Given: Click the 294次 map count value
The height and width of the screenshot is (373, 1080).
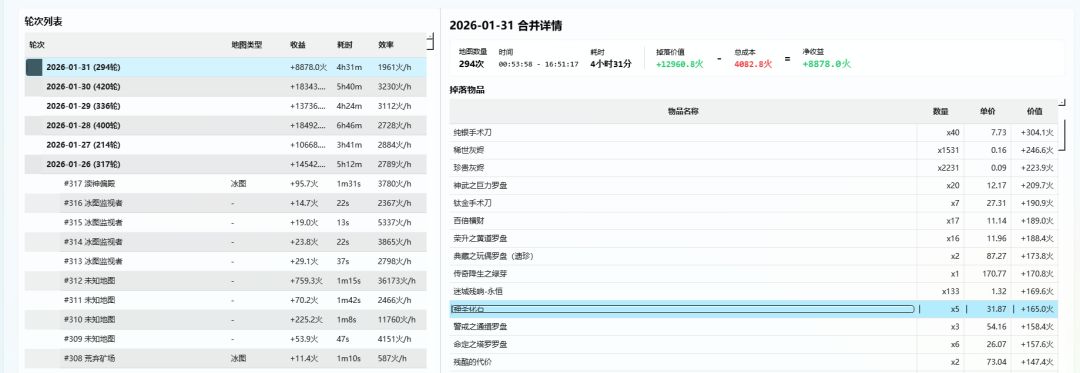Looking at the screenshot, I should [471, 64].
